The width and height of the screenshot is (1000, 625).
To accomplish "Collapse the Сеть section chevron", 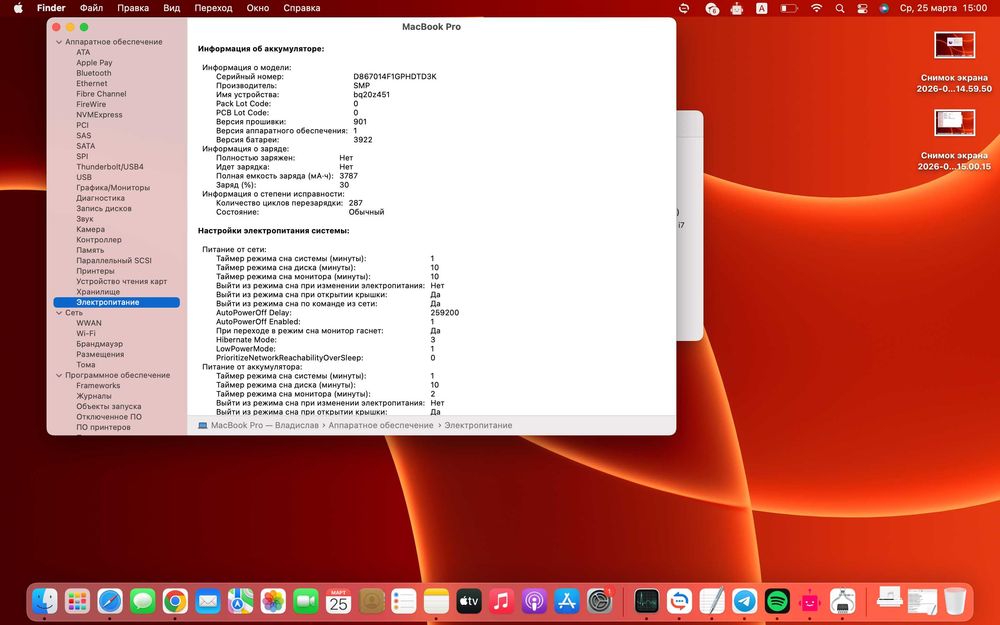I will click(x=59, y=313).
